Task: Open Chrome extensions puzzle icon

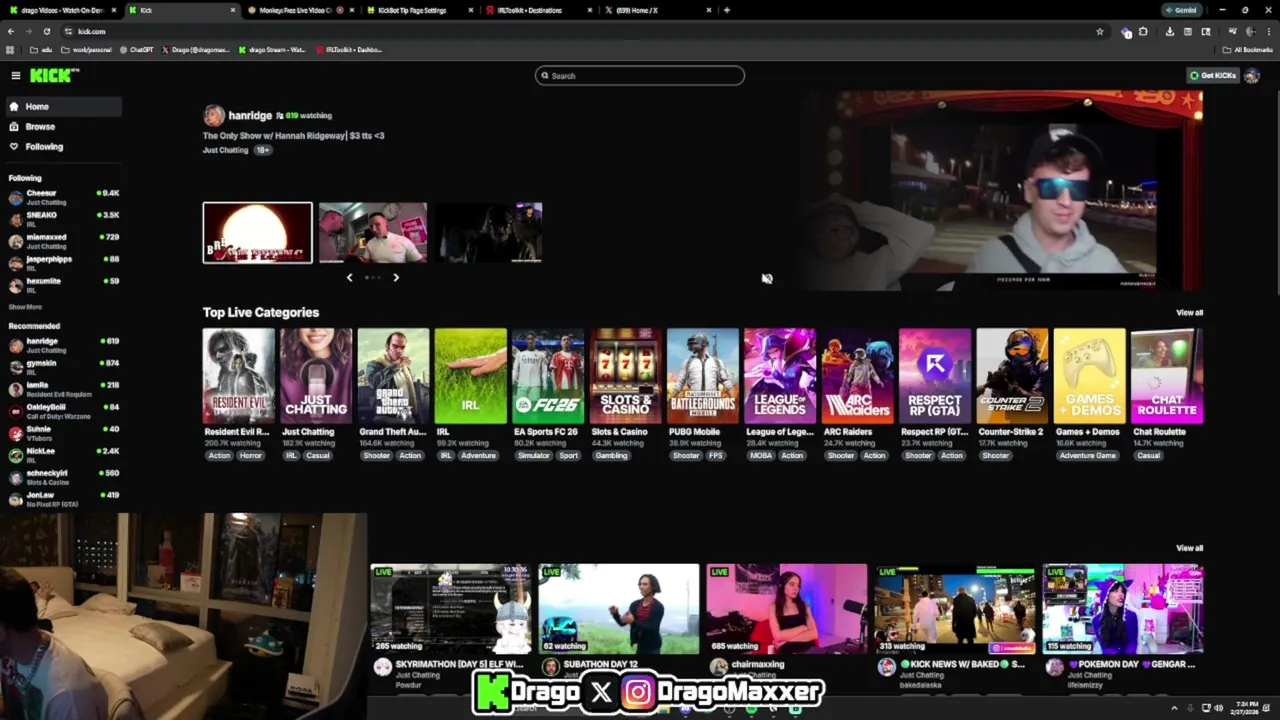Action: coord(1143,31)
